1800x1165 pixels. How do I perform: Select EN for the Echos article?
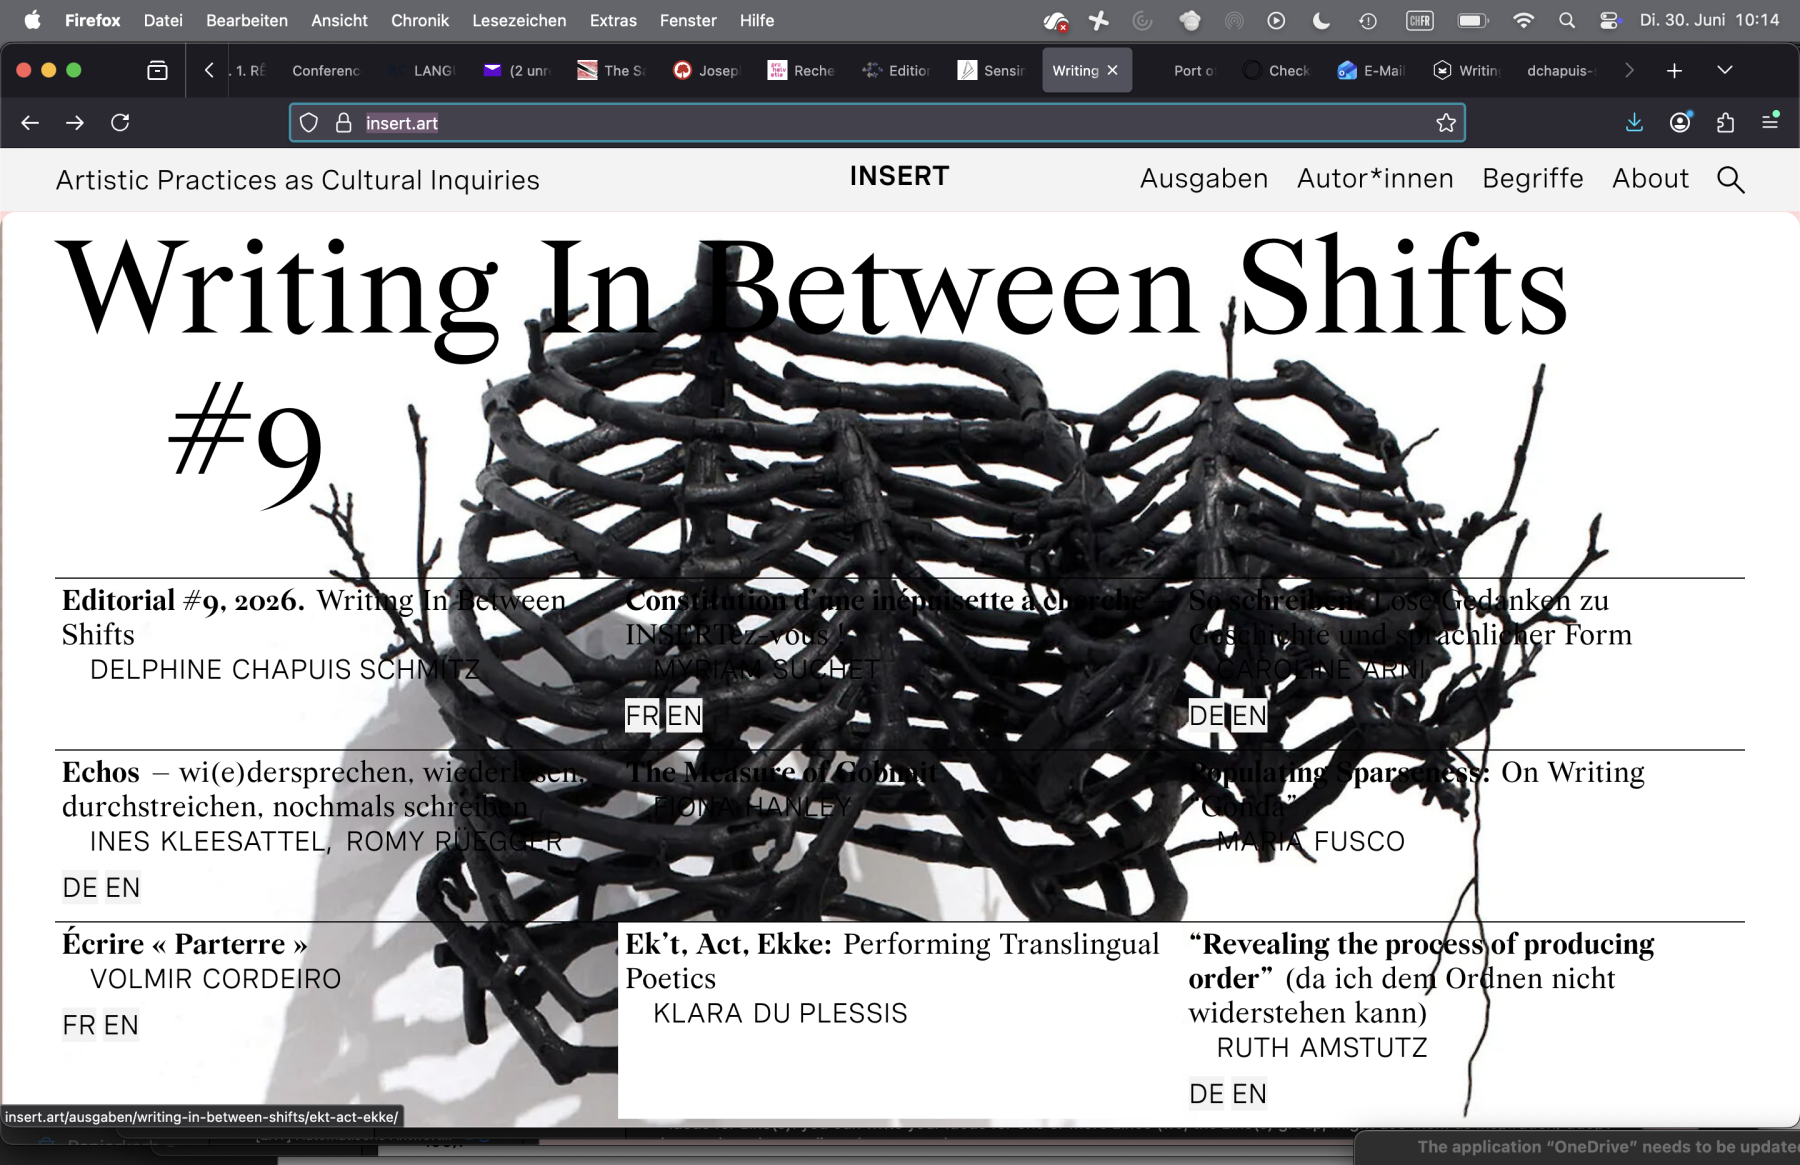point(123,888)
